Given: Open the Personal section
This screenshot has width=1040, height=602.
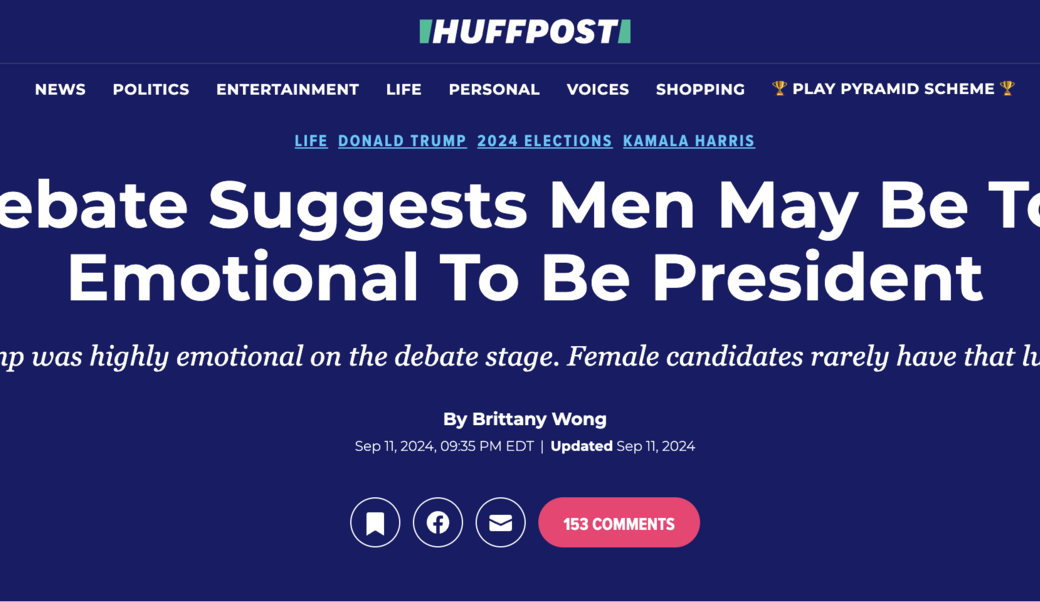Looking at the screenshot, I should (494, 89).
